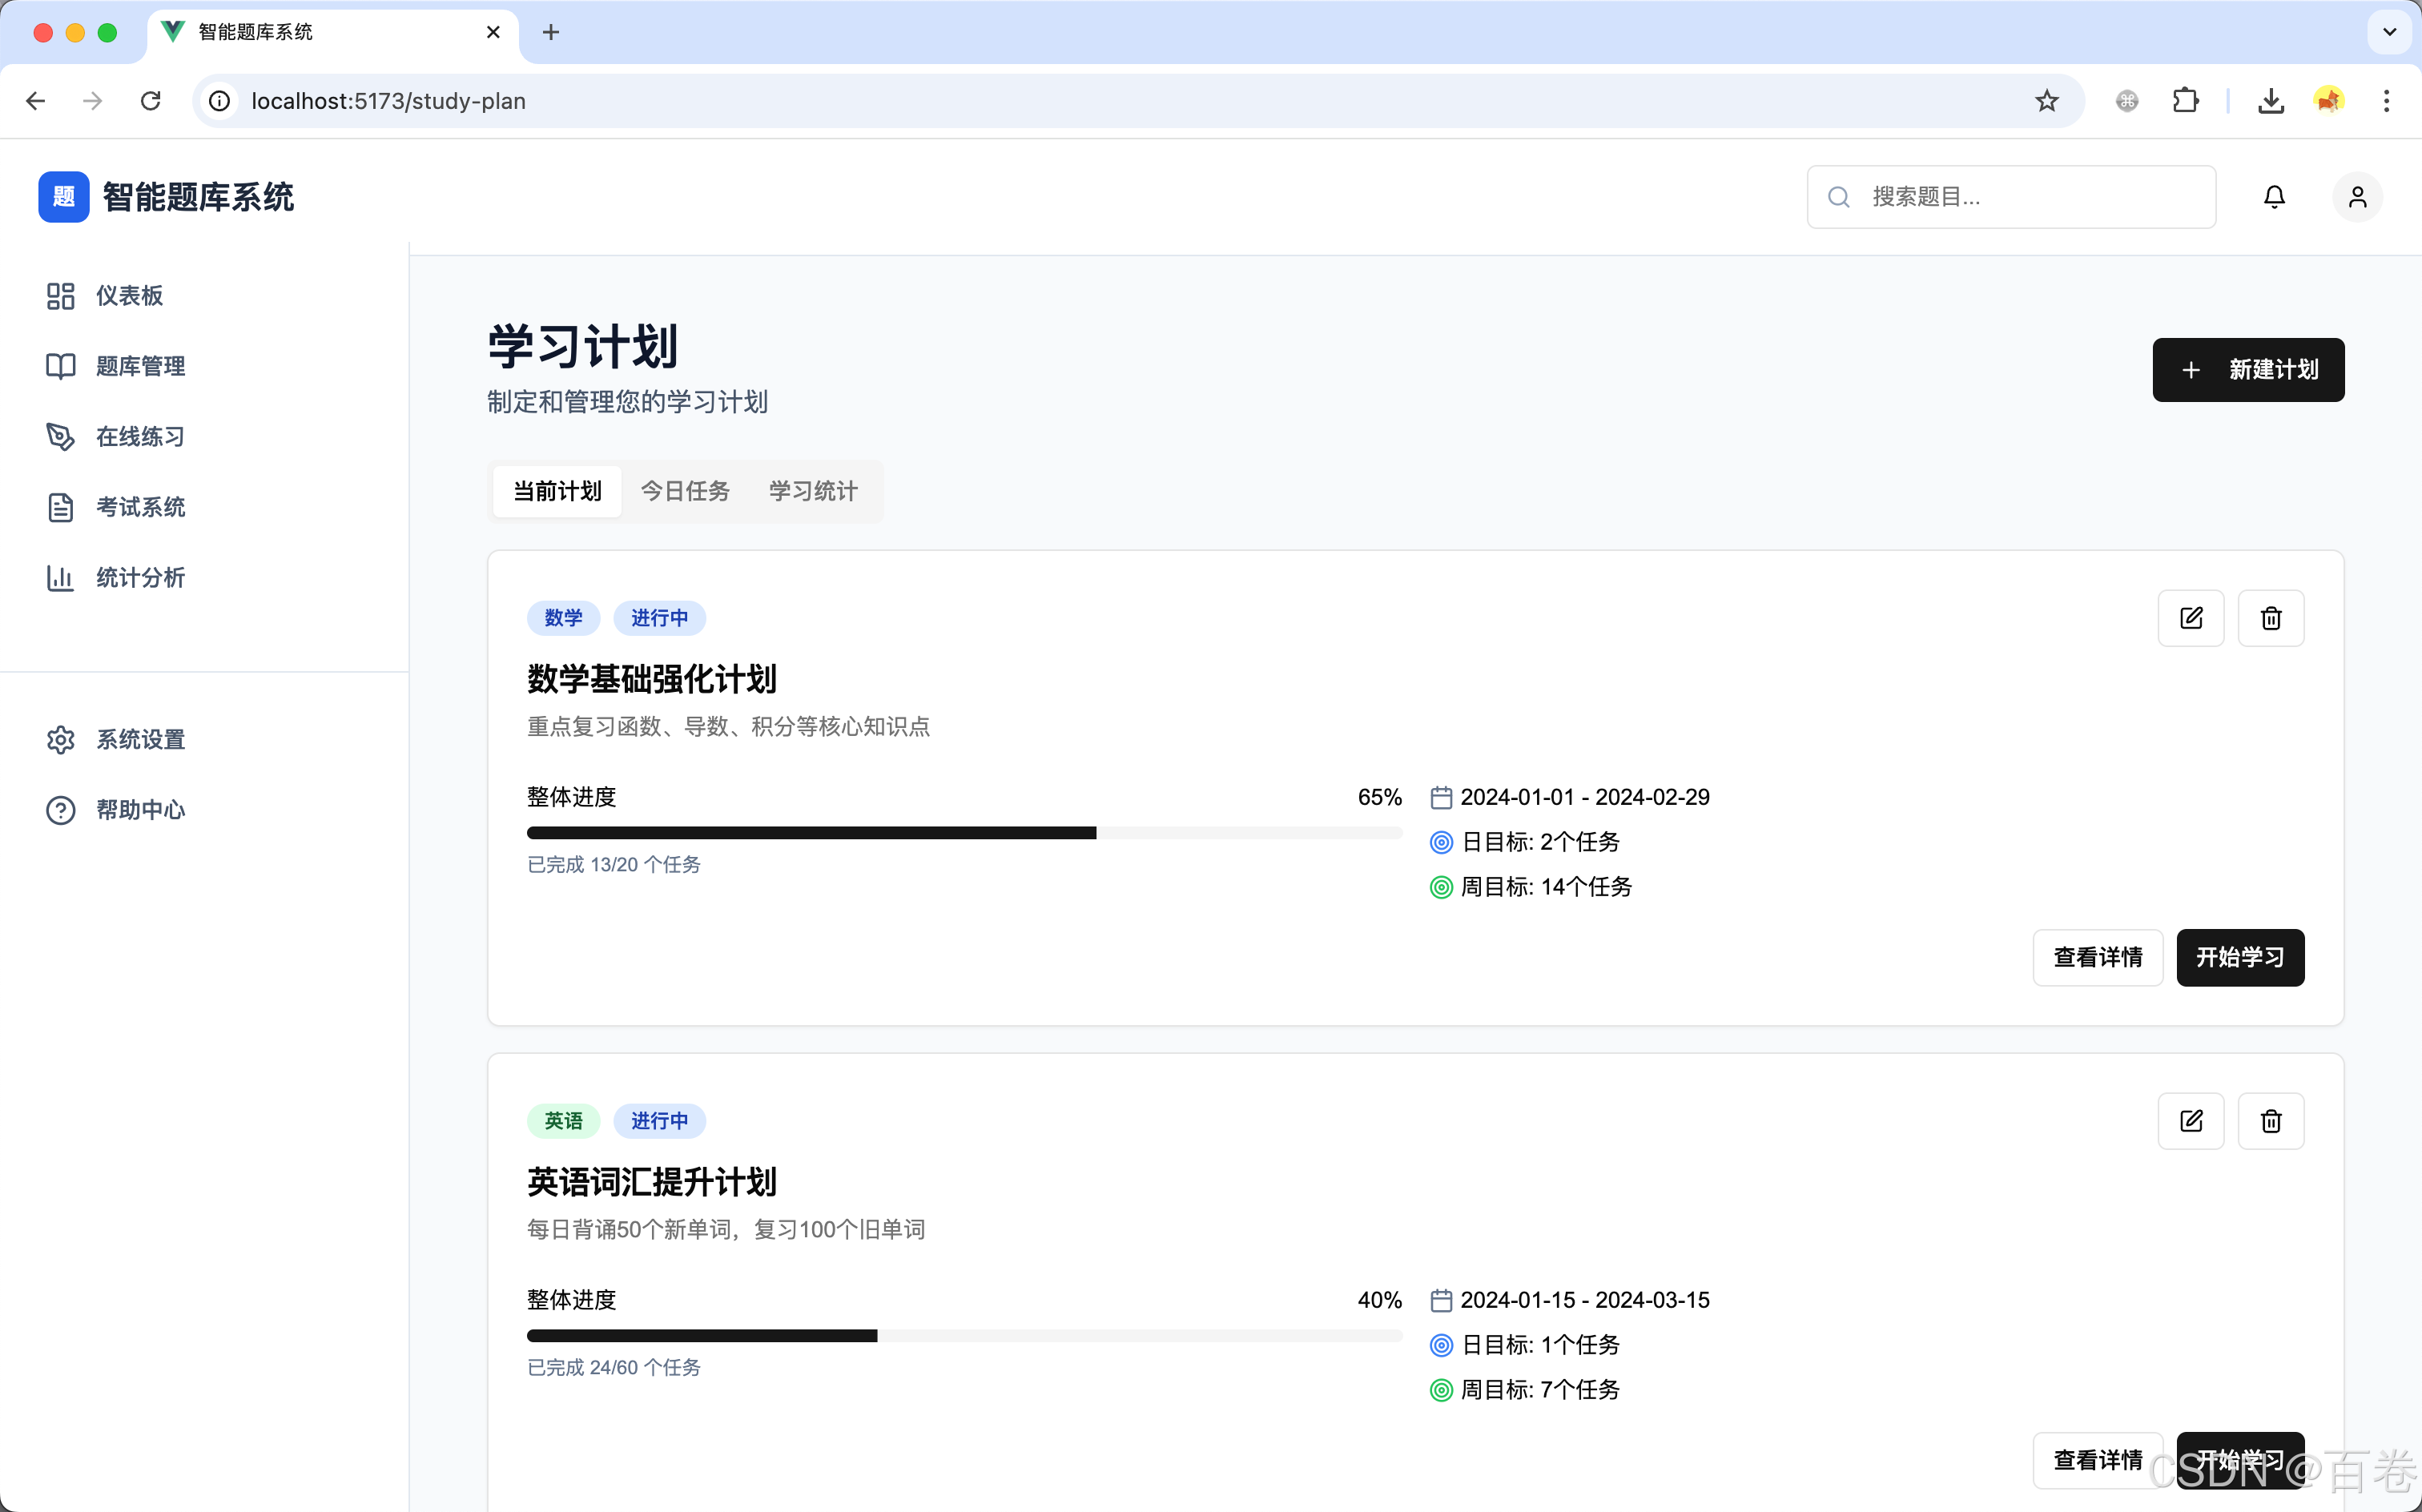
Task: Edit the 数学基础强化计划 plan
Action: [x=2191, y=618]
